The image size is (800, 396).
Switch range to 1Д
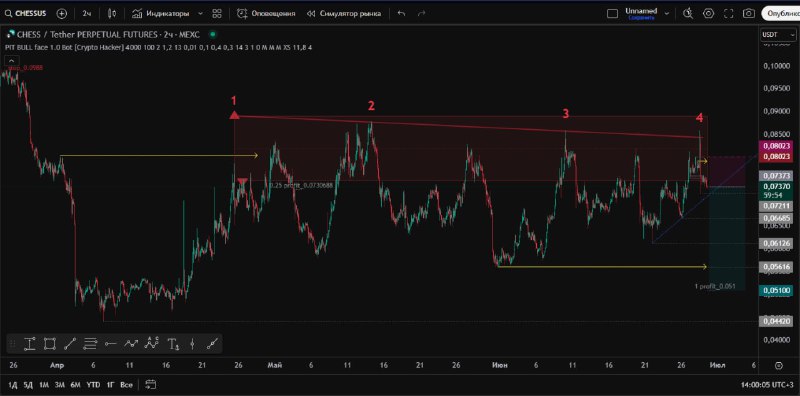(x=13, y=384)
